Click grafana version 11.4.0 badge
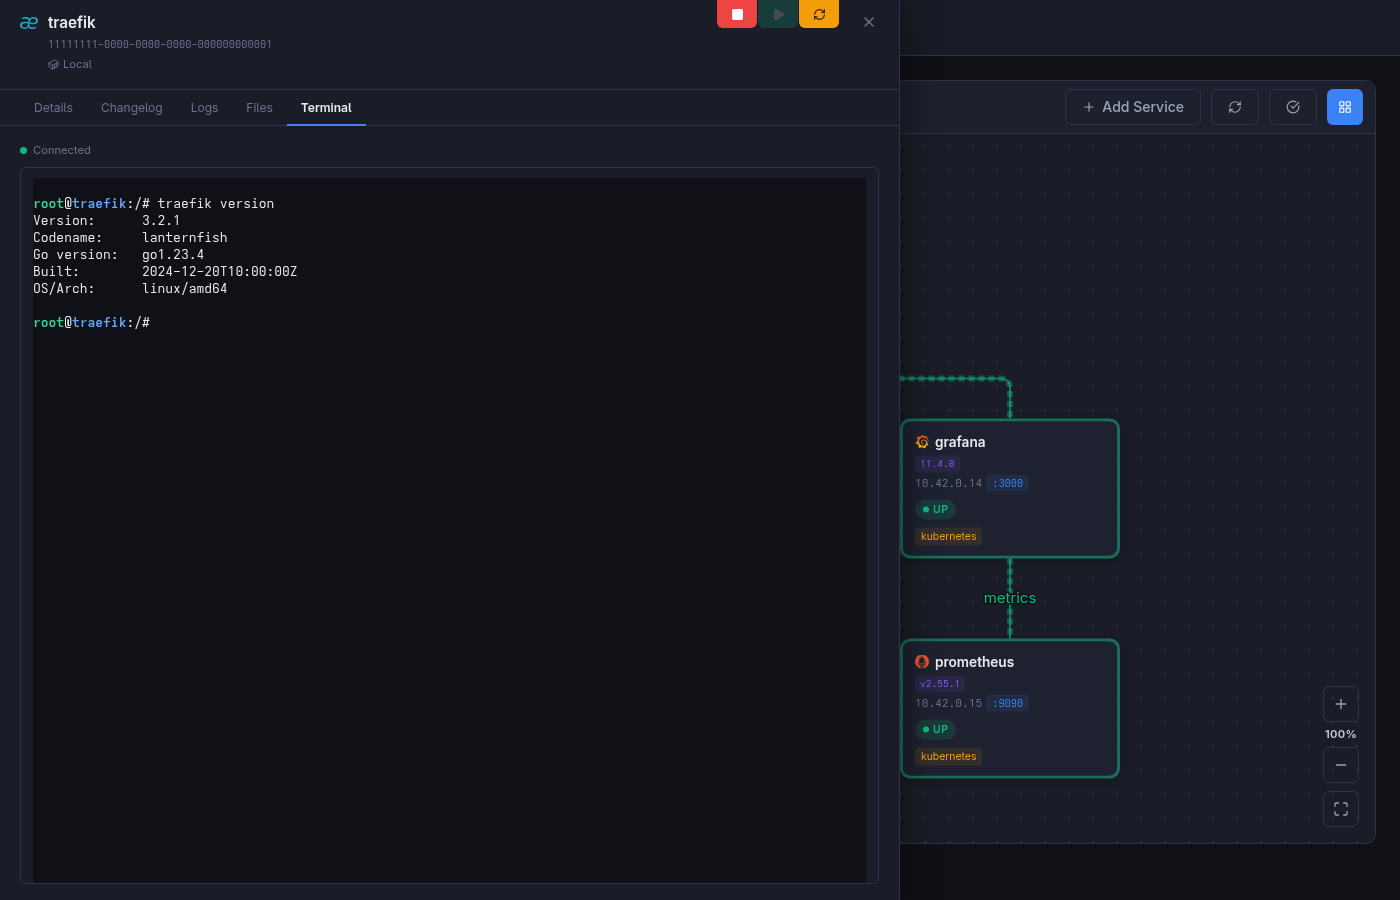This screenshot has height=900, width=1400. tap(937, 464)
